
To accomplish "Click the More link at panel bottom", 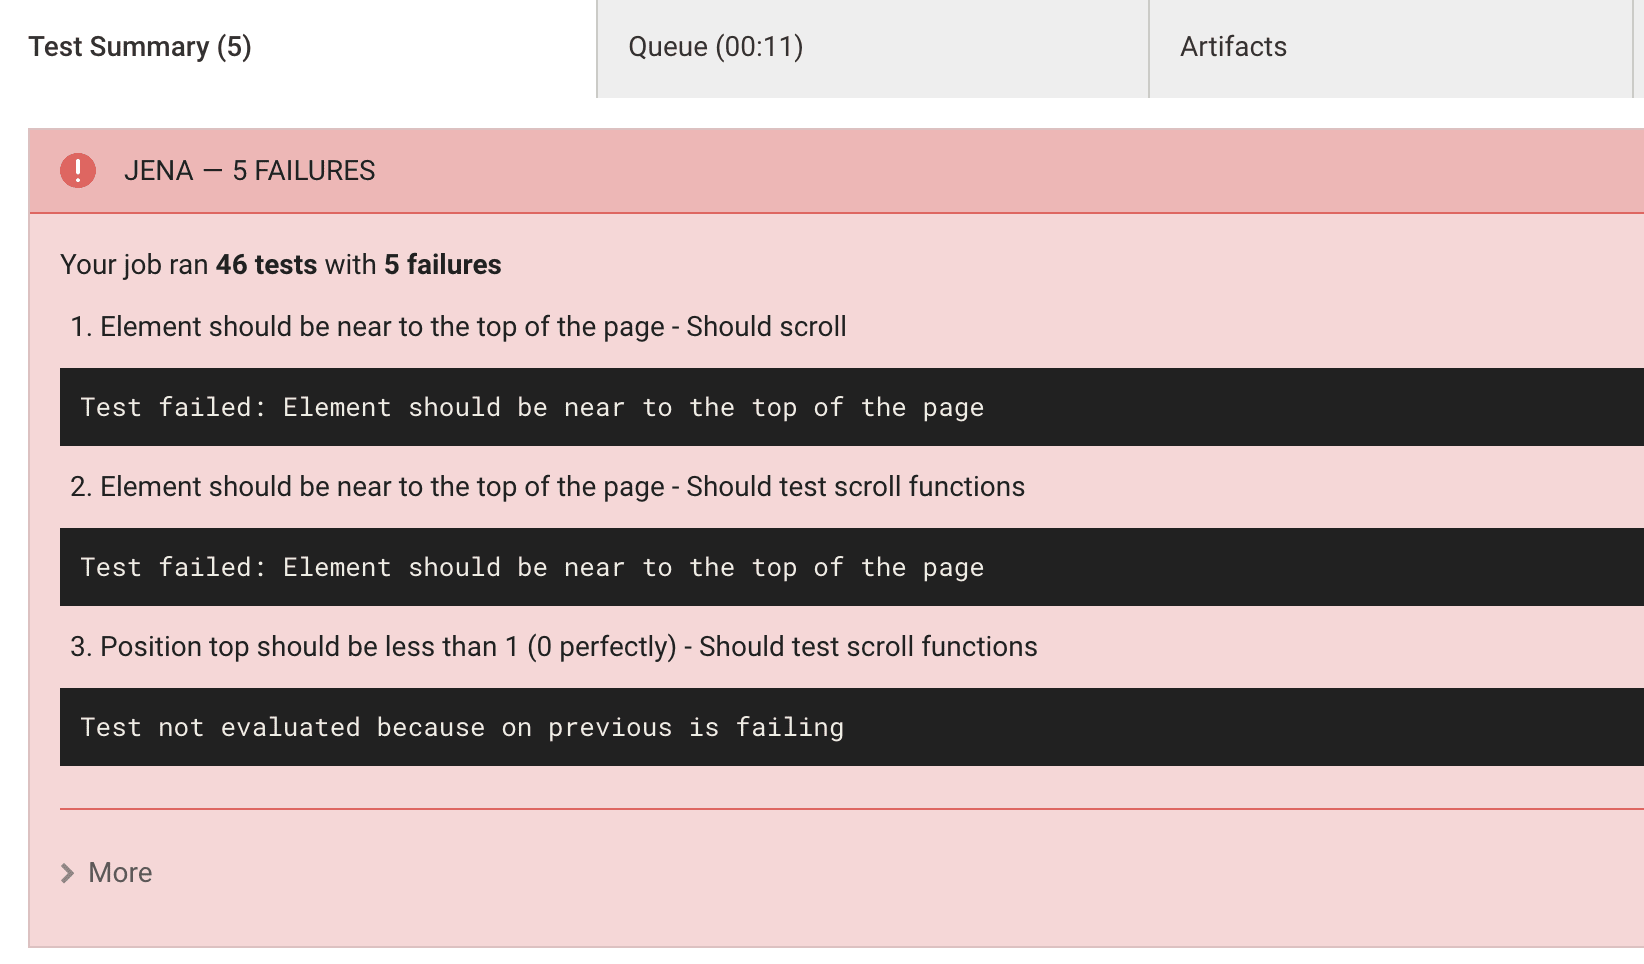I will [x=119, y=872].
